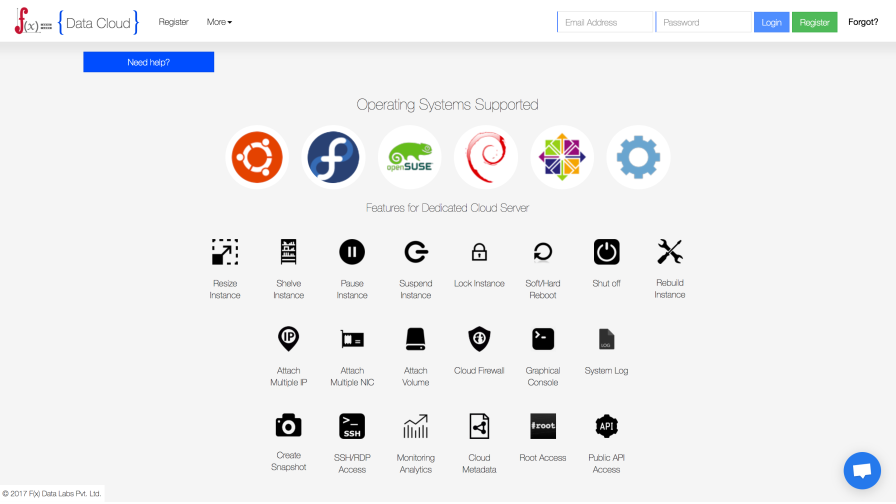This screenshot has height=504, width=896.
Task: Select the Attach Multiple IP icon
Action: tap(289, 339)
